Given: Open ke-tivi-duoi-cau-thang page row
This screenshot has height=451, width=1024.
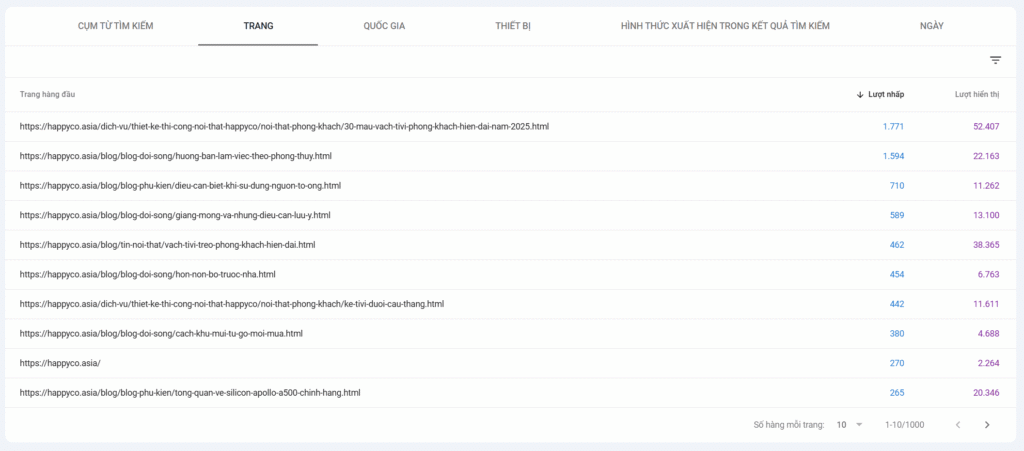Looking at the screenshot, I should click(x=232, y=304).
